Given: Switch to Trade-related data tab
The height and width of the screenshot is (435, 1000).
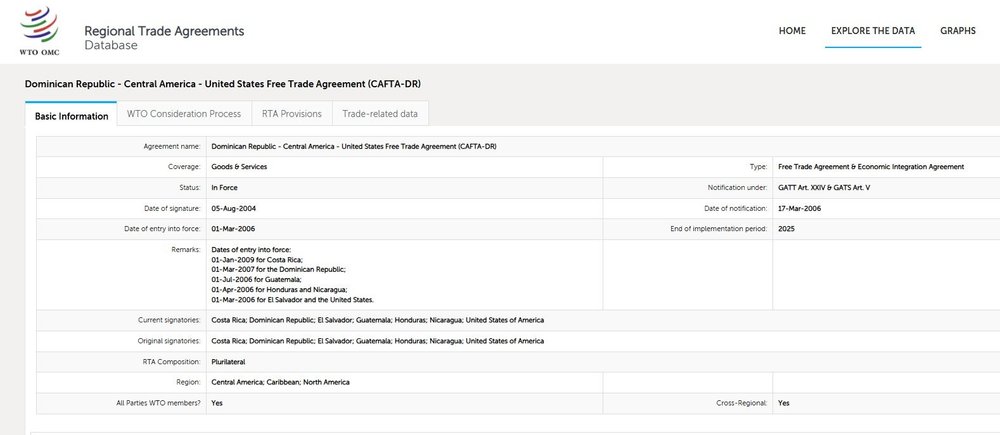Looking at the screenshot, I should [380, 114].
